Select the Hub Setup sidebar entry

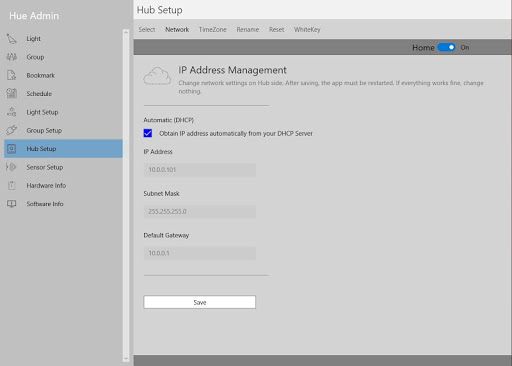point(63,149)
